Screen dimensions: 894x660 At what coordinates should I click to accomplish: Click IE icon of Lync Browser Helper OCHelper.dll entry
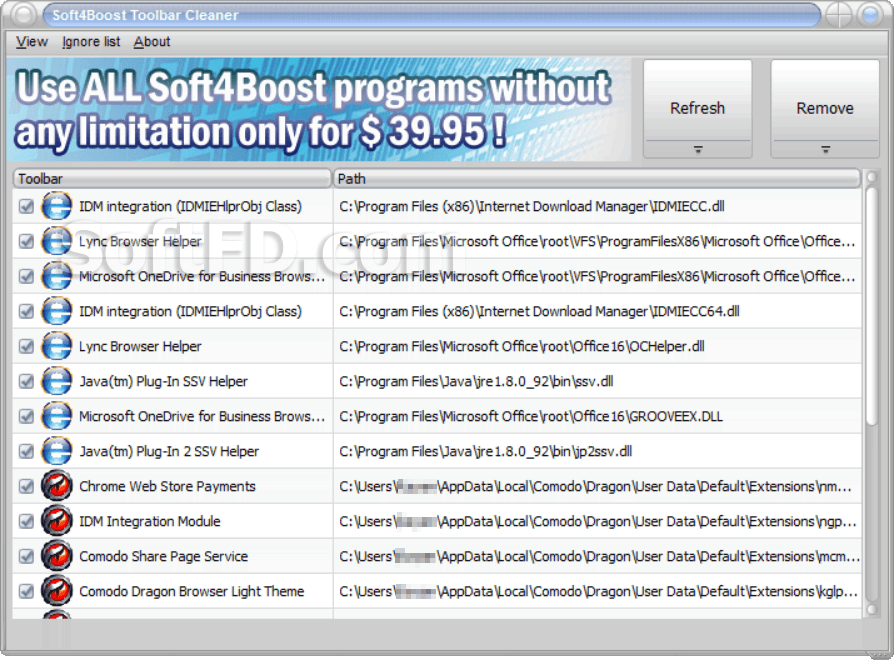coord(57,346)
